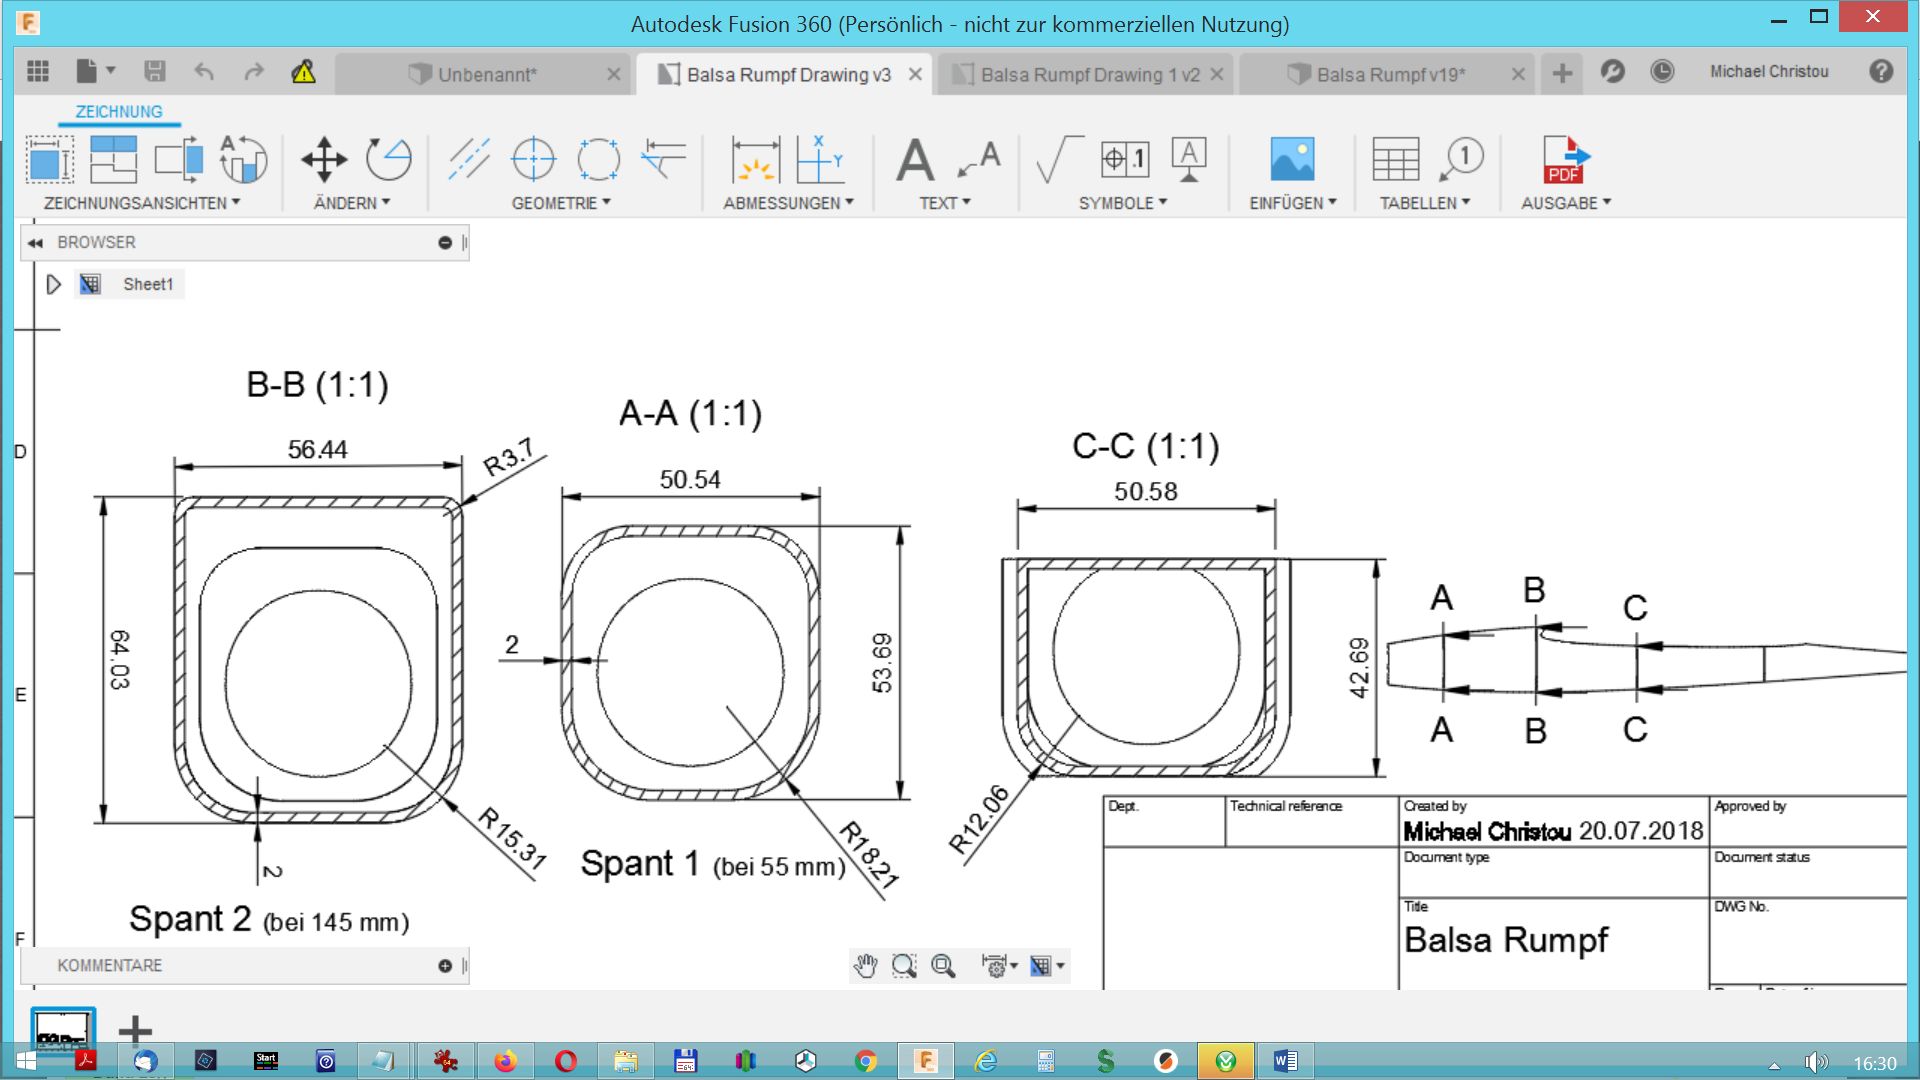Select the Balloon tool
1920x1080 pixels.
[1461, 159]
